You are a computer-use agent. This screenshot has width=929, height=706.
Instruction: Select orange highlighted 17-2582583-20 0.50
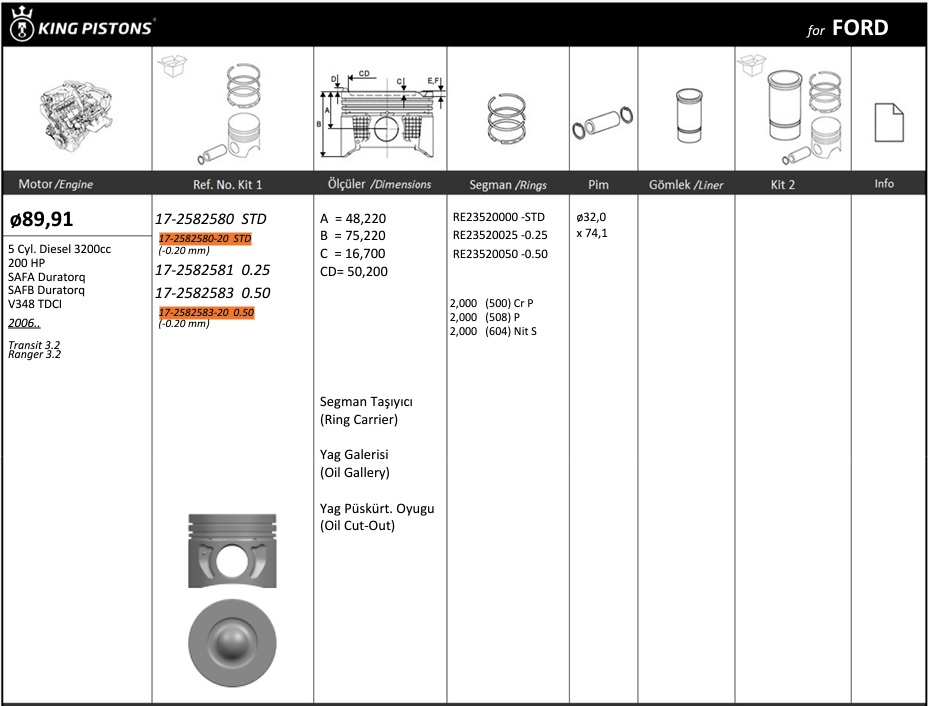pyautogui.click(x=207, y=312)
